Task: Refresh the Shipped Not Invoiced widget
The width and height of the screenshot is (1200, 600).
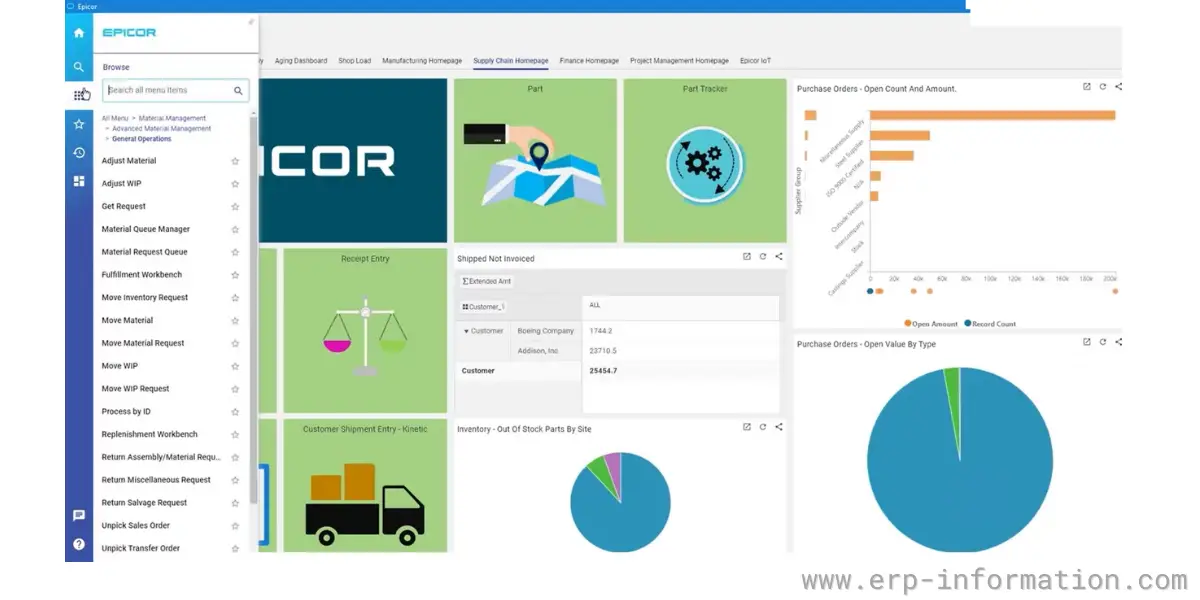Action: pyautogui.click(x=762, y=257)
